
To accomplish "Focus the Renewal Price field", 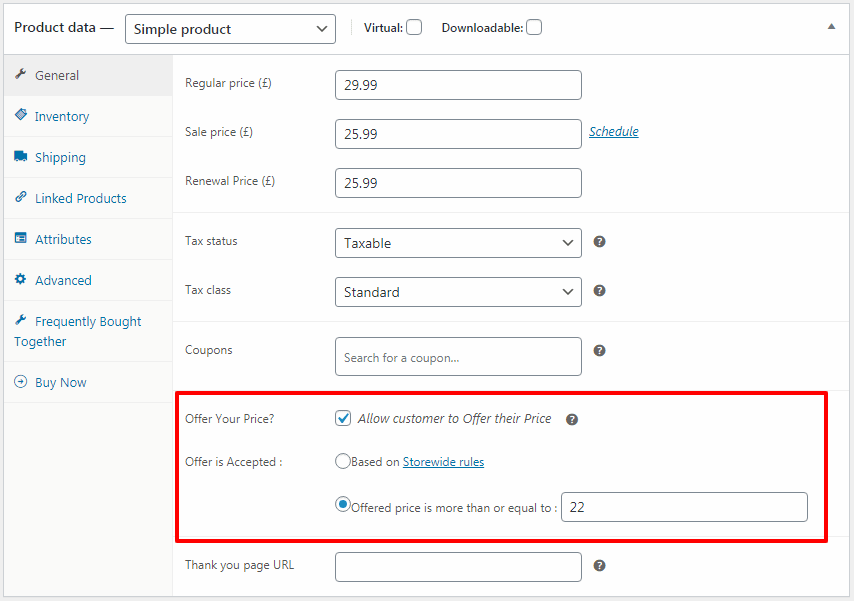I will click(458, 183).
